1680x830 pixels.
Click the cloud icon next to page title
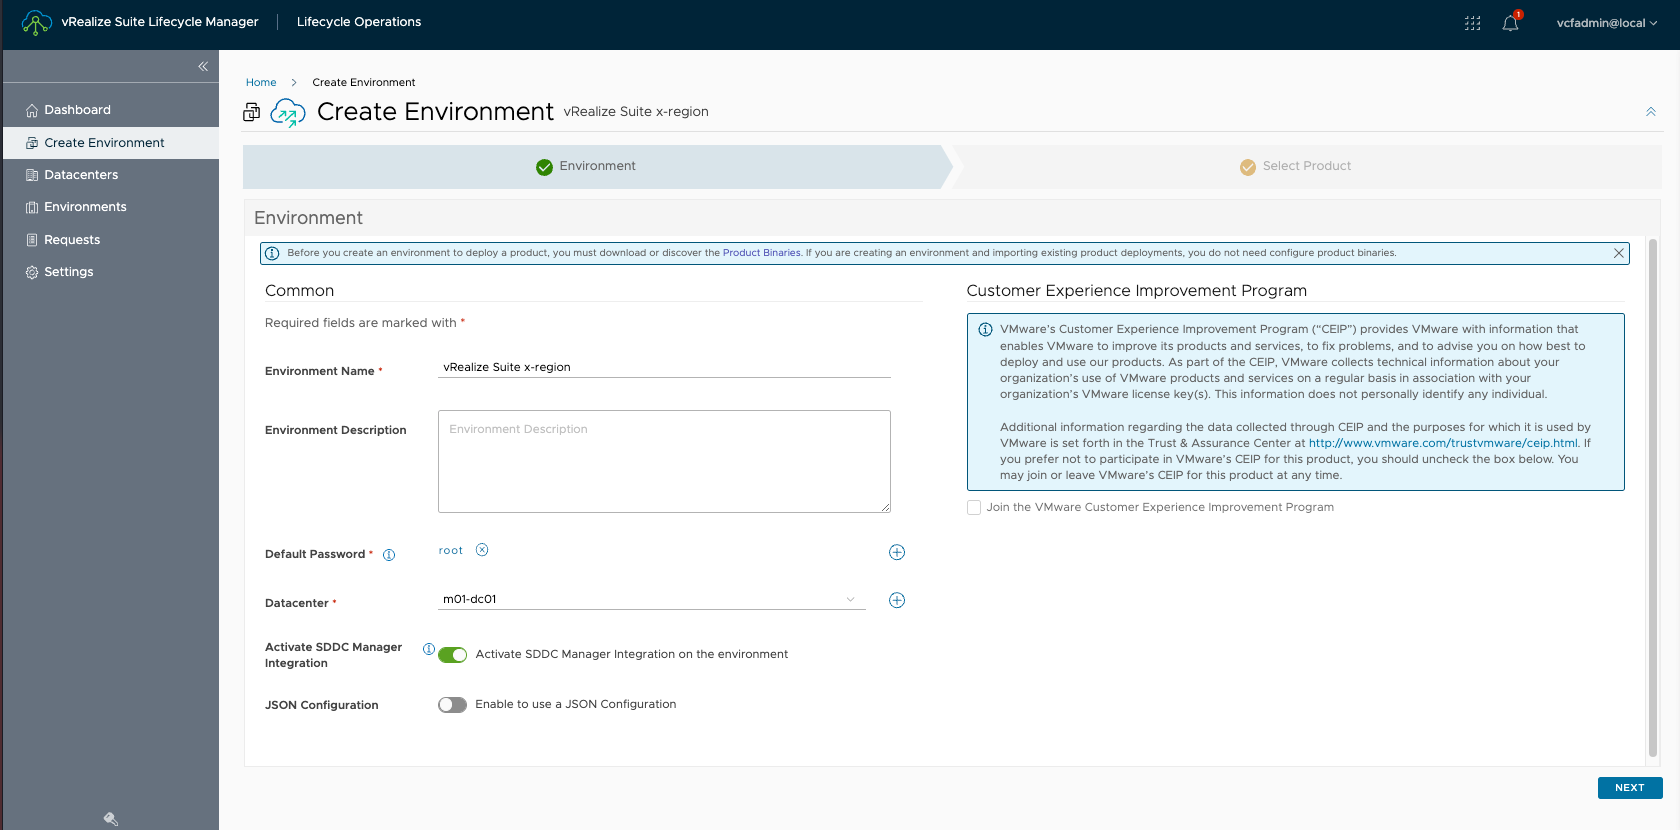click(x=288, y=112)
